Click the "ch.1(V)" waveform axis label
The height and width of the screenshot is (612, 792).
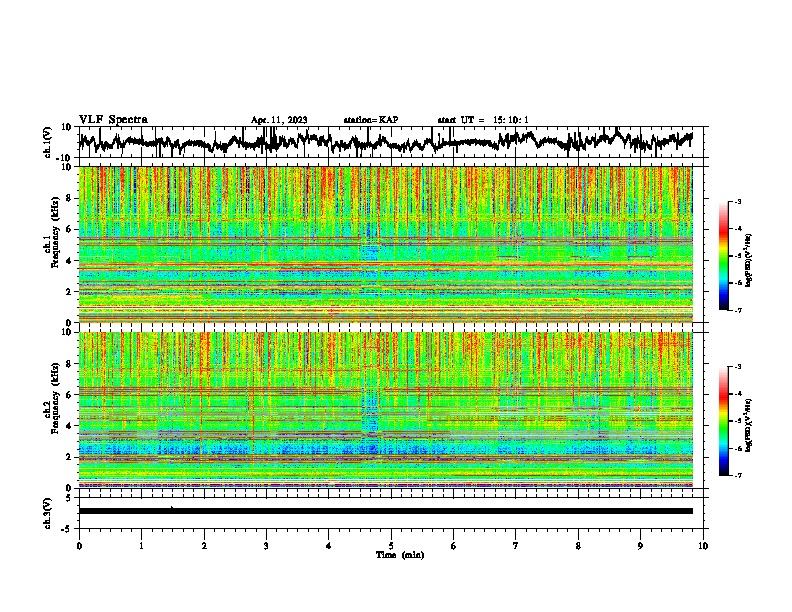pyautogui.click(x=48, y=142)
